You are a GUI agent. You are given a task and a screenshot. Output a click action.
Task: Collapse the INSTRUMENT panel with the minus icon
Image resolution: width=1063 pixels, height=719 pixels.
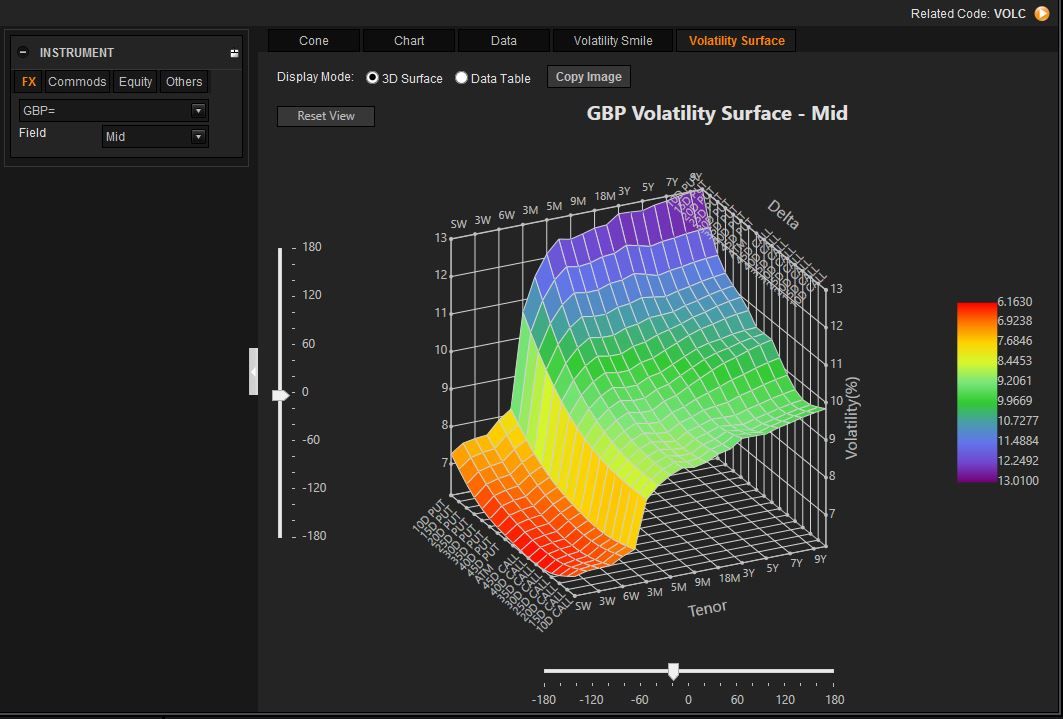pos(23,52)
